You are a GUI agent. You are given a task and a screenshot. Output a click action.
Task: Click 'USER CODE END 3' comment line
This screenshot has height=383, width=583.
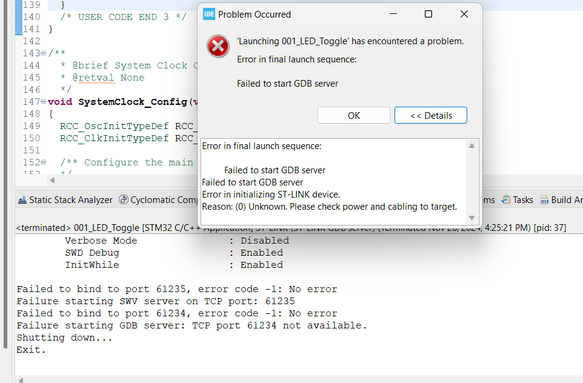[123, 17]
